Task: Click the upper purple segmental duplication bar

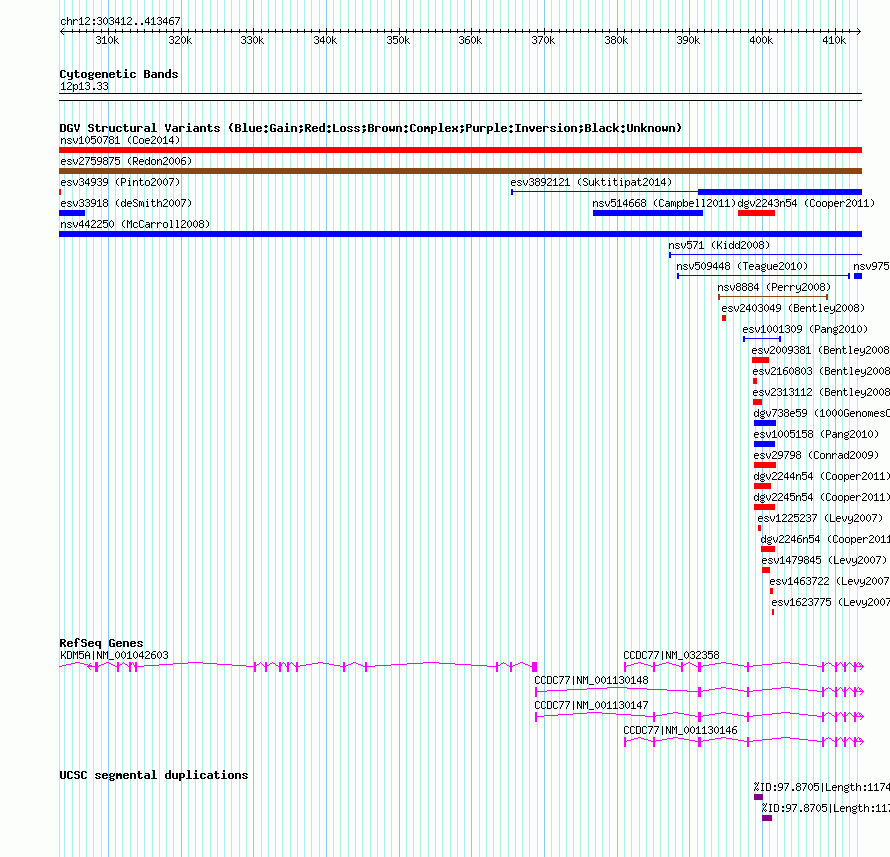Action: click(758, 797)
